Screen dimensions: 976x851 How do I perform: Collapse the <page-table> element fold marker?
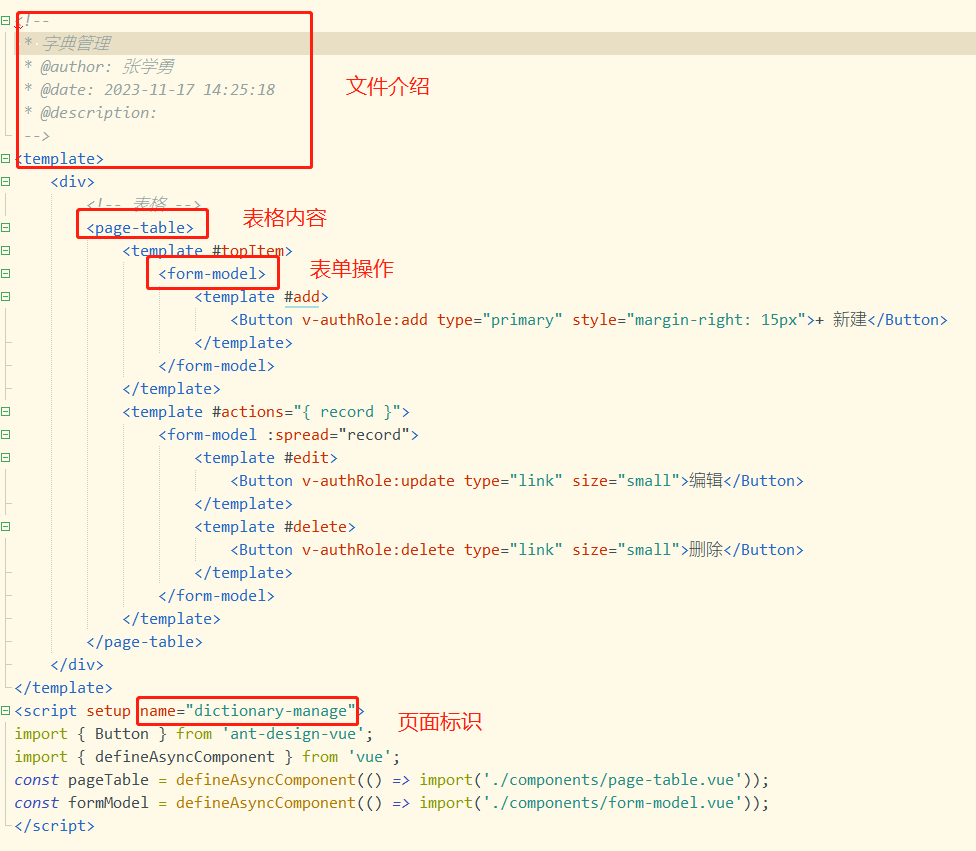(6, 227)
